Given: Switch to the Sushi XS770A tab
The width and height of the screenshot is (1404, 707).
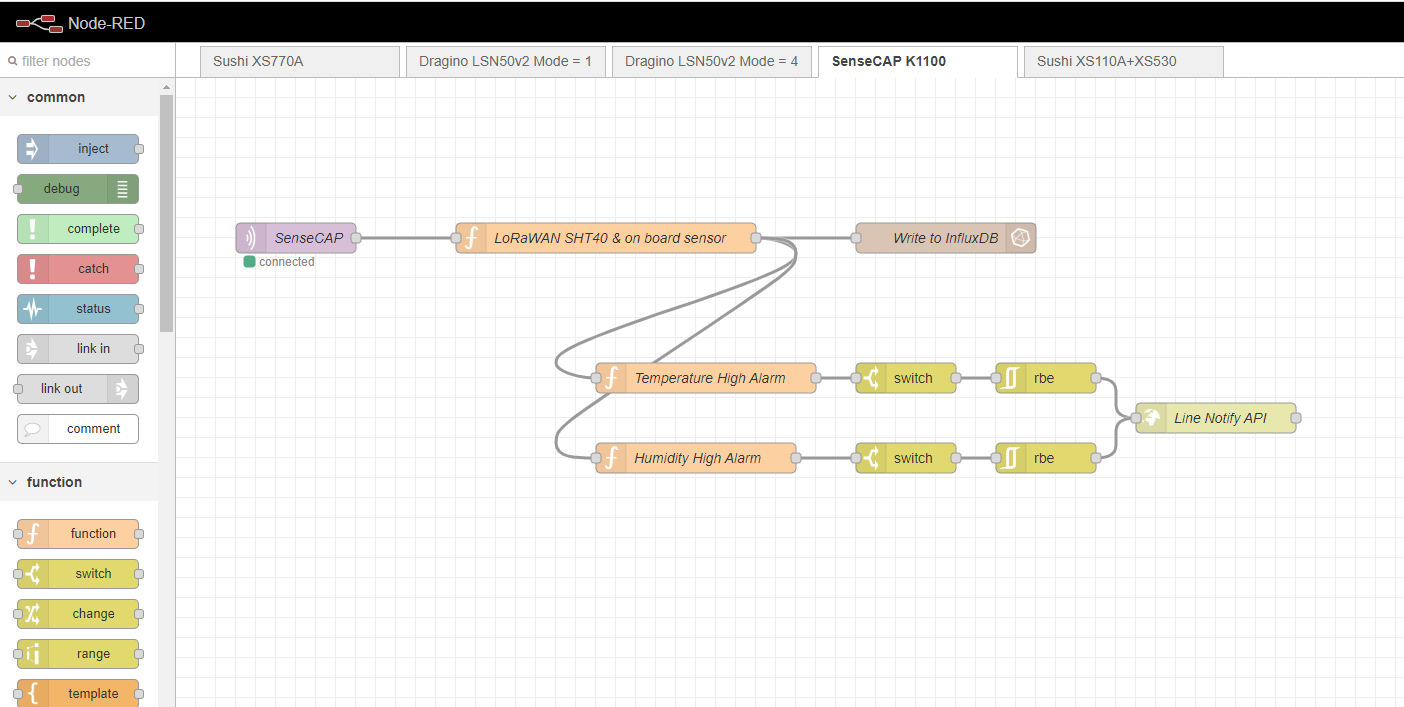Looking at the screenshot, I should 299,61.
